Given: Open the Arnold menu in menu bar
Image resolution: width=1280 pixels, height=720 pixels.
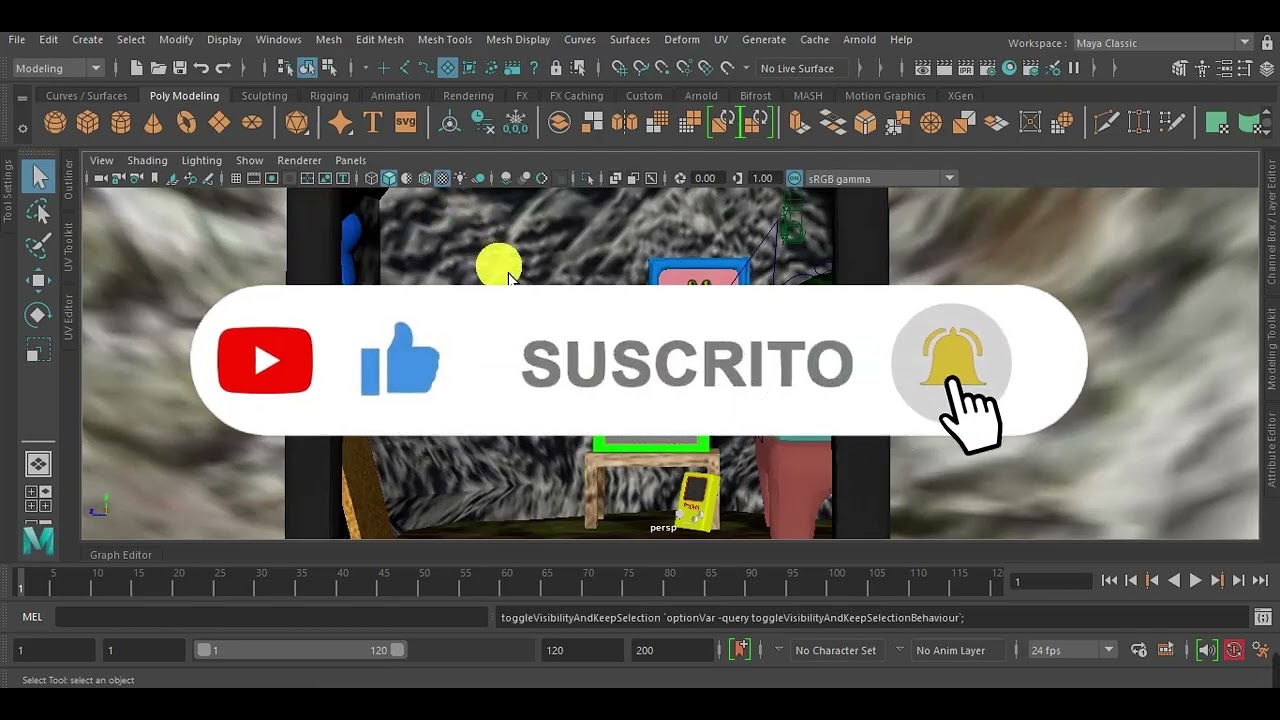Looking at the screenshot, I should pos(859,40).
